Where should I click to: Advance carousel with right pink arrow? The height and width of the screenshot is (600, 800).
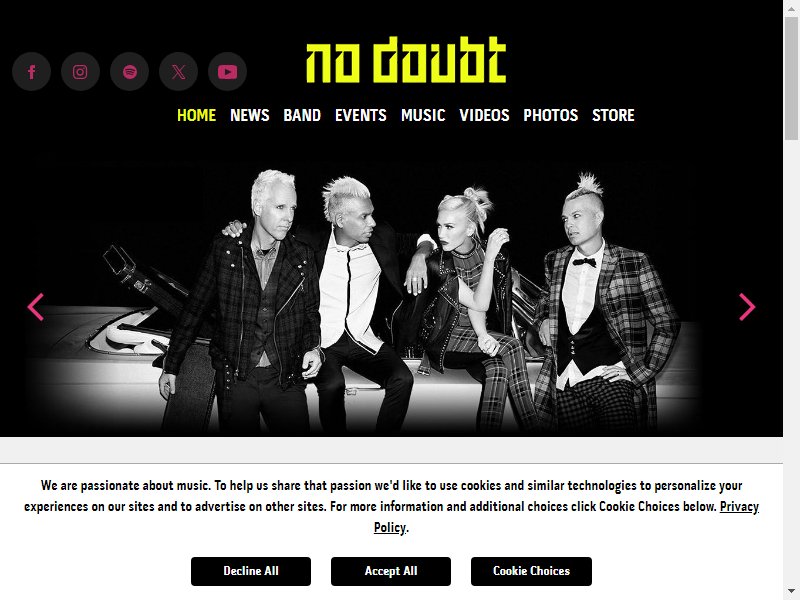click(x=747, y=307)
